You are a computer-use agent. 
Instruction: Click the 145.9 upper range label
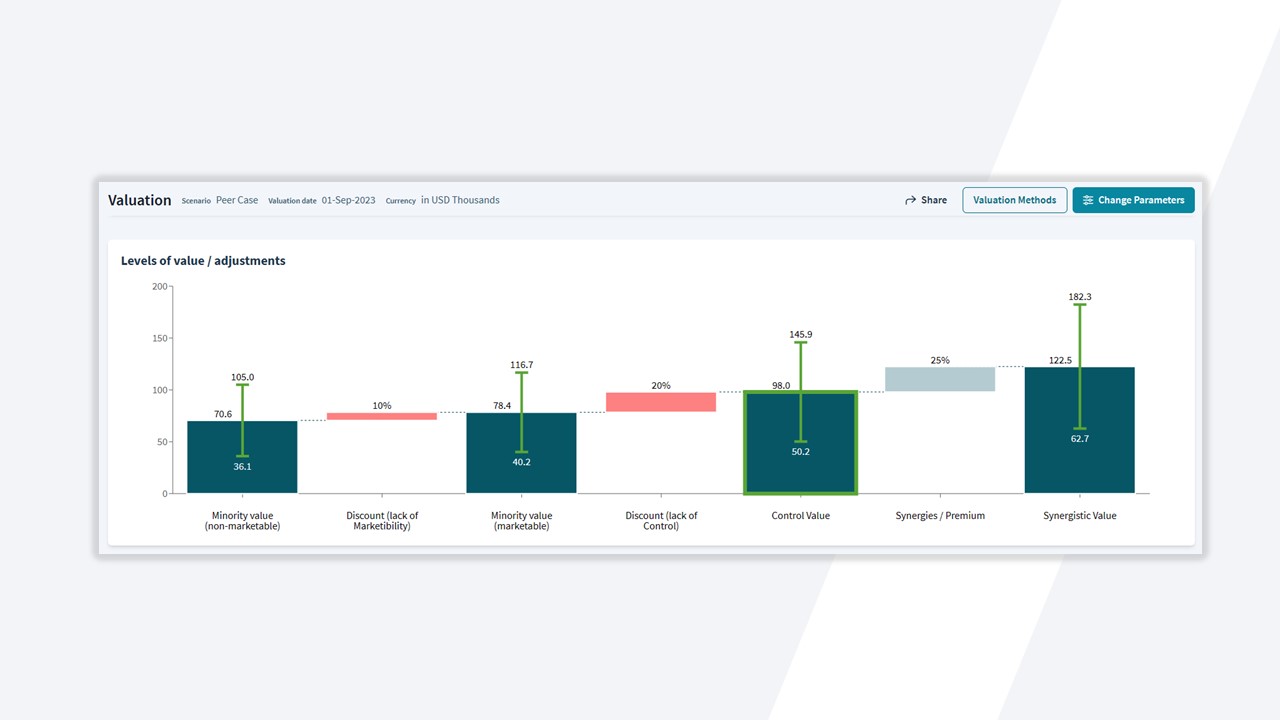801,334
